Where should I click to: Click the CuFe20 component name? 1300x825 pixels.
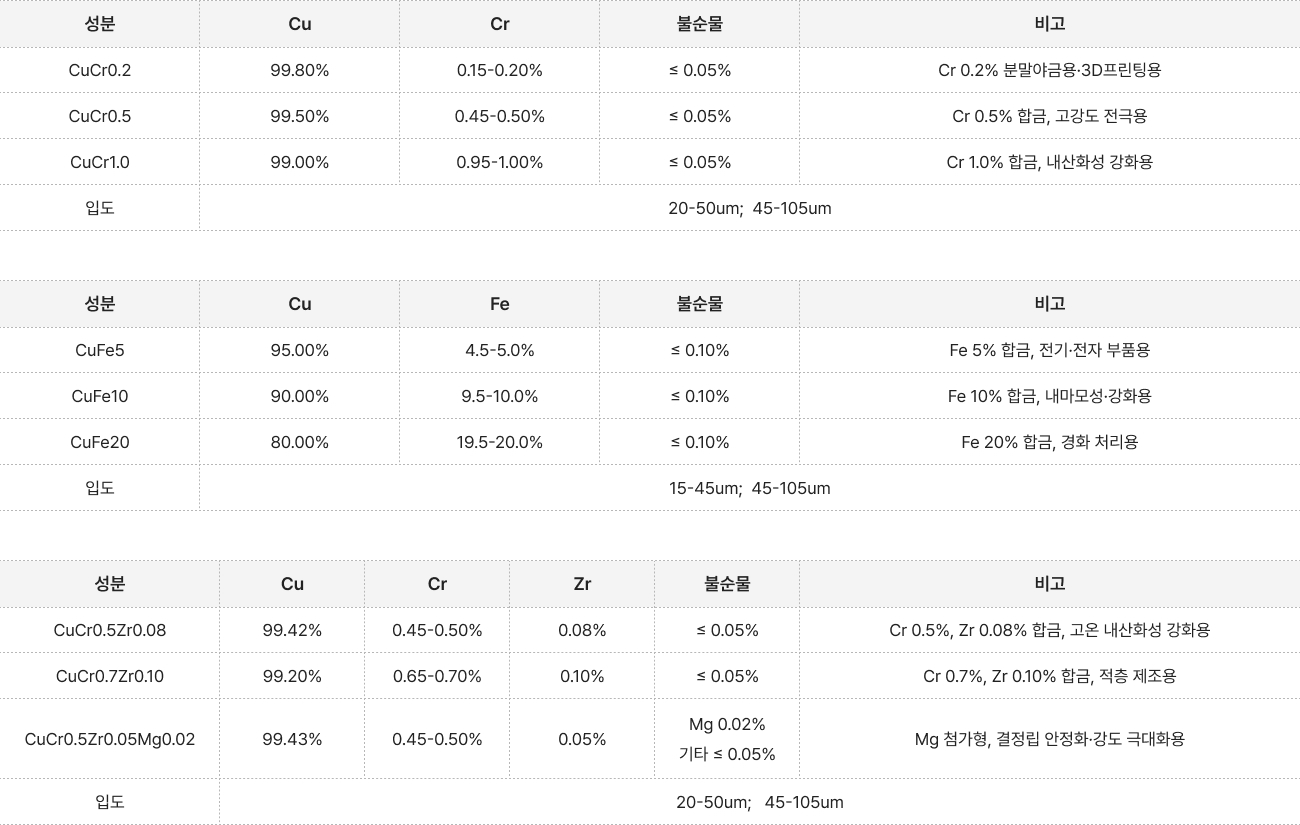coord(100,442)
